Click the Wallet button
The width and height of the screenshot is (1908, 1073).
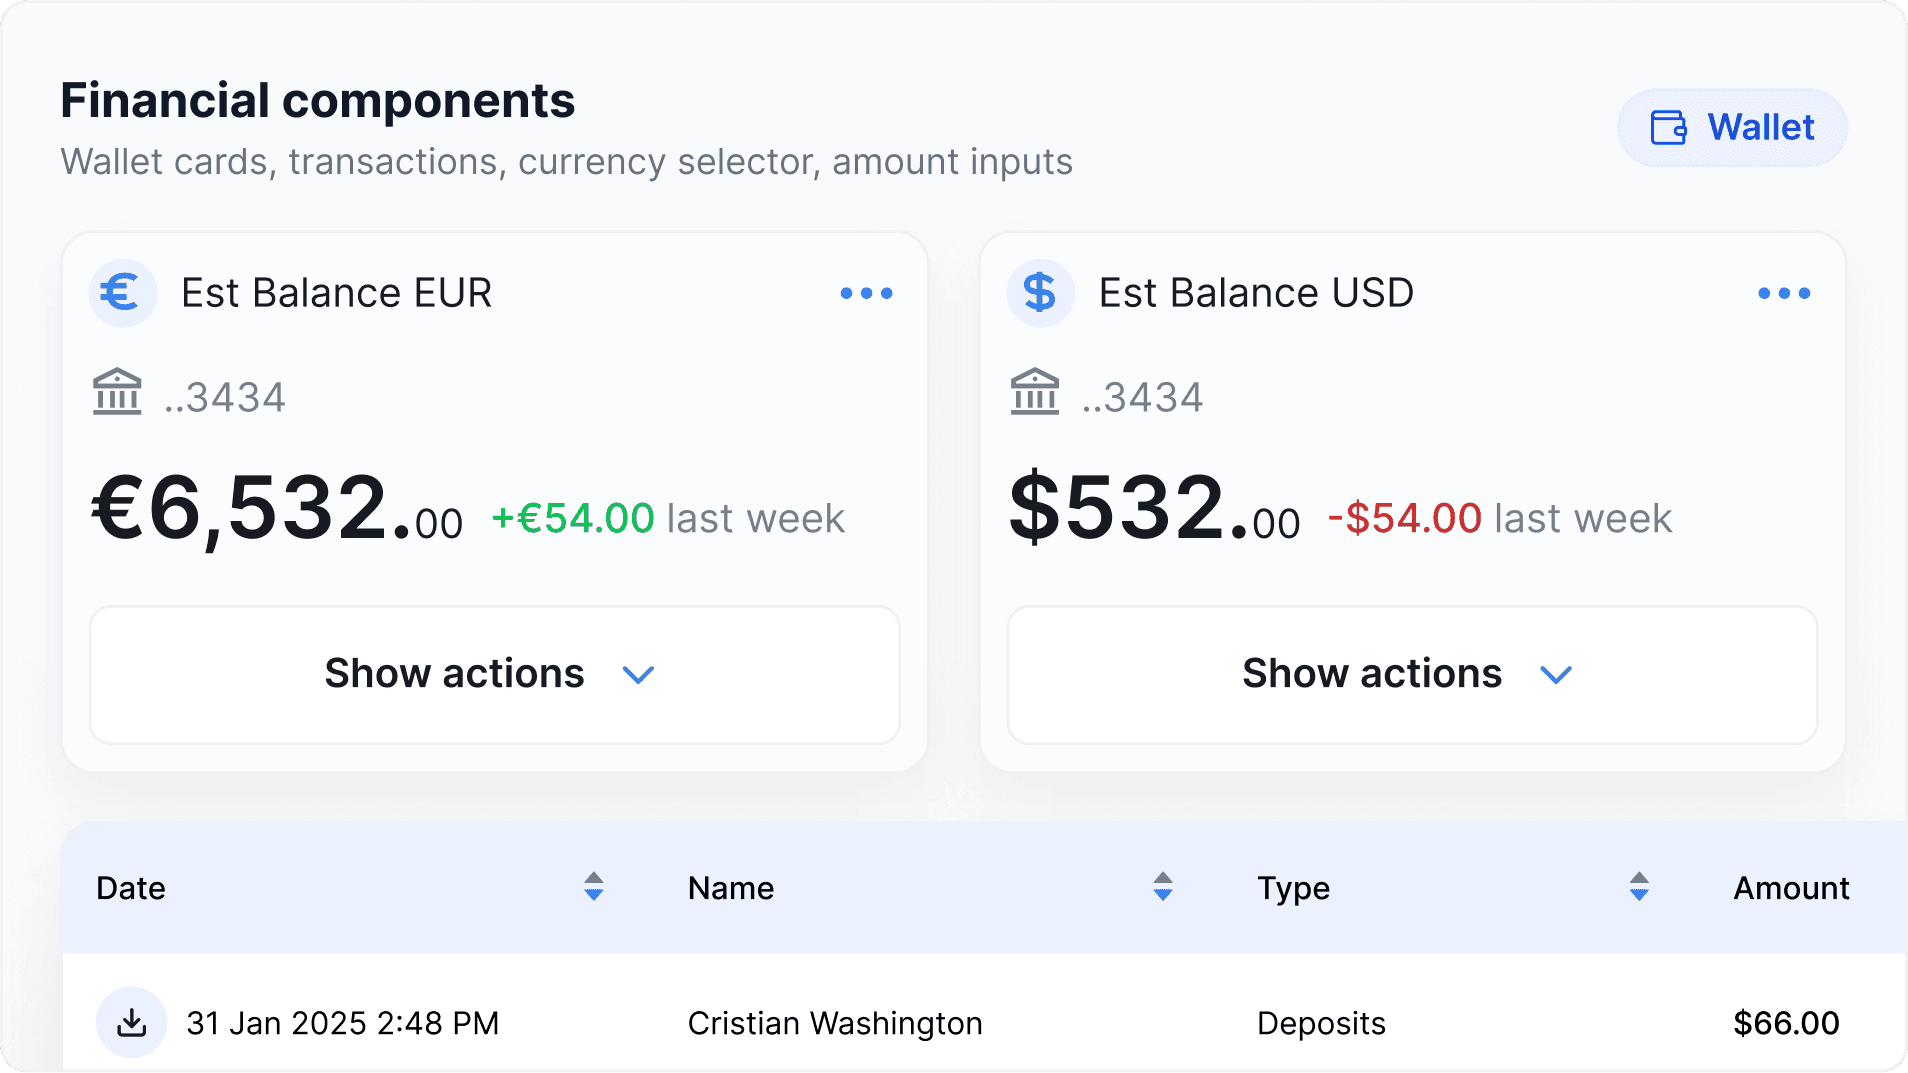tap(1732, 128)
